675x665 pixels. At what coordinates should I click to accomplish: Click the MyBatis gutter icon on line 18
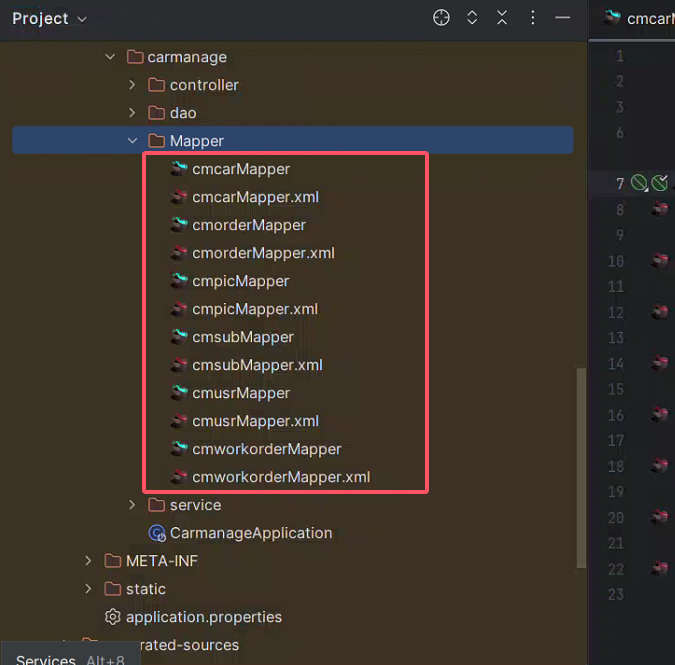660,465
